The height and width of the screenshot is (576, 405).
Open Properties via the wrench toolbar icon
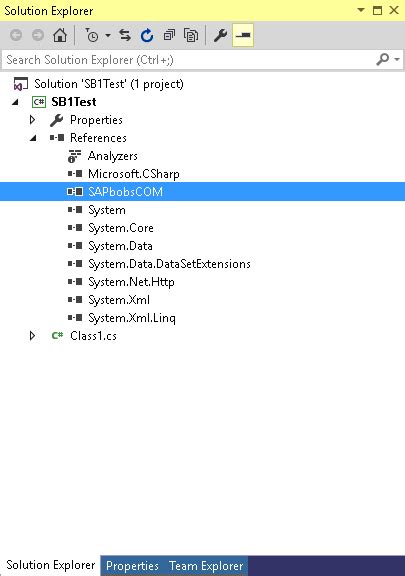(x=220, y=36)
